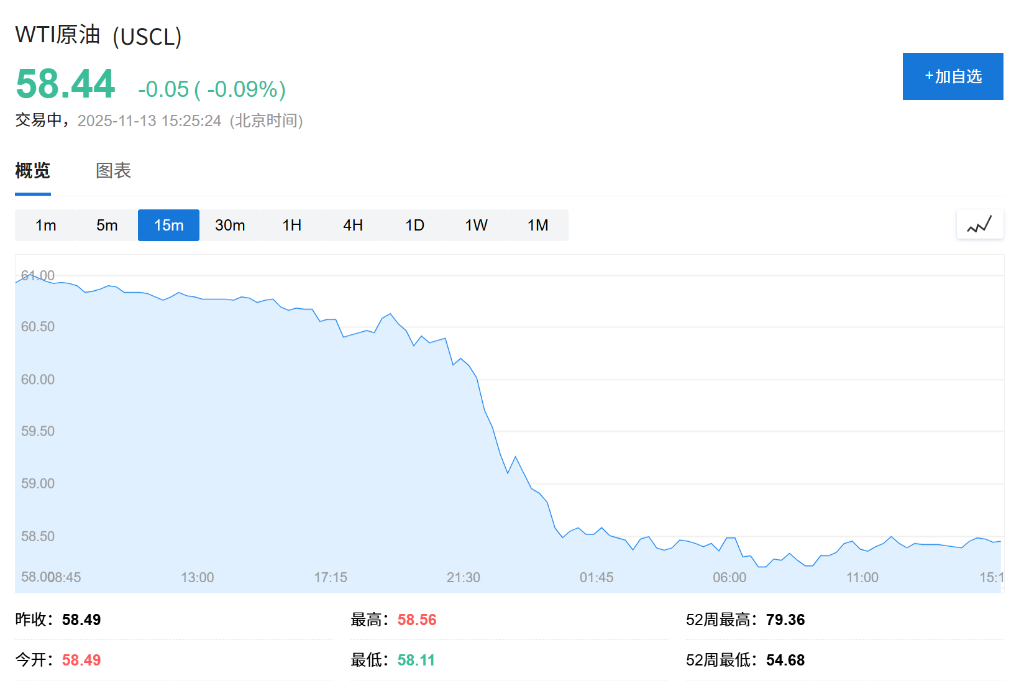Click the 52周最低 value 54.68

pos(788,660)
